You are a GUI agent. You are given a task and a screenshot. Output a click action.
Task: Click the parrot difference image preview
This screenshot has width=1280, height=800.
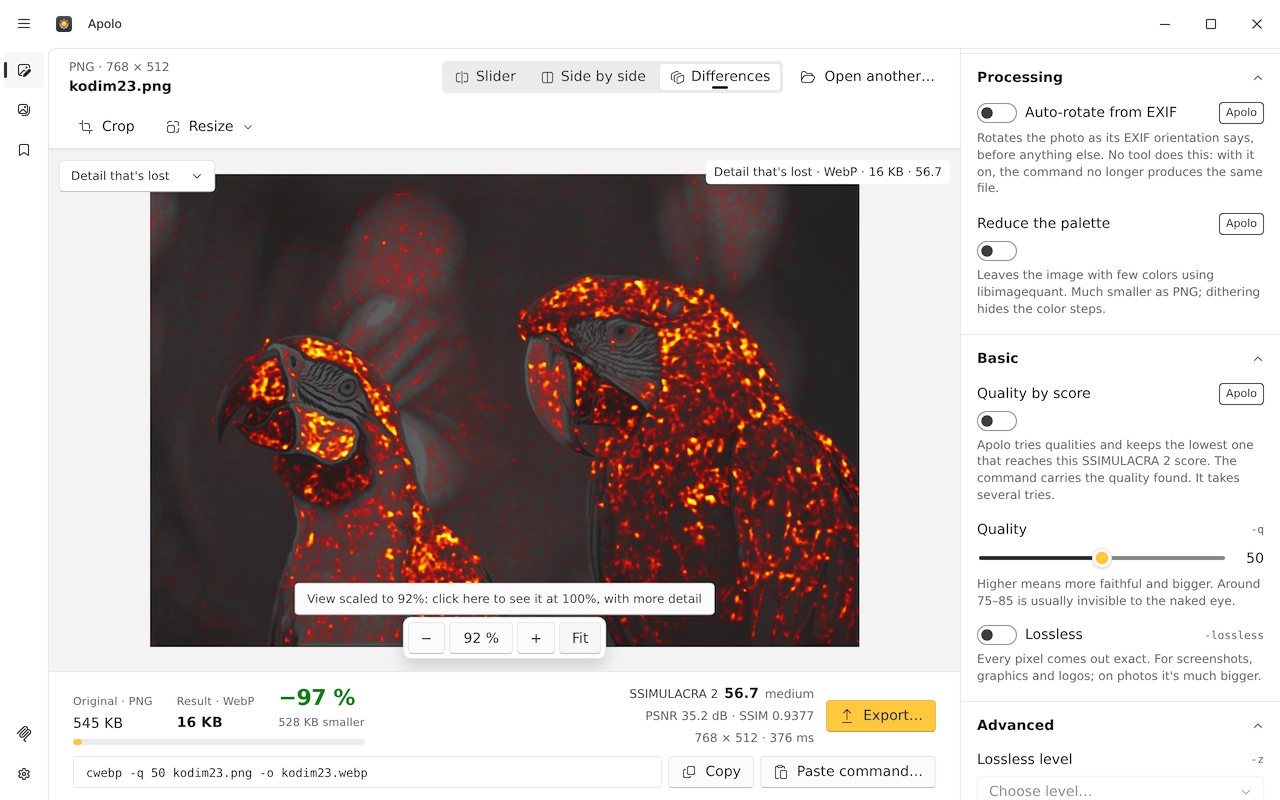pos(504,410)
